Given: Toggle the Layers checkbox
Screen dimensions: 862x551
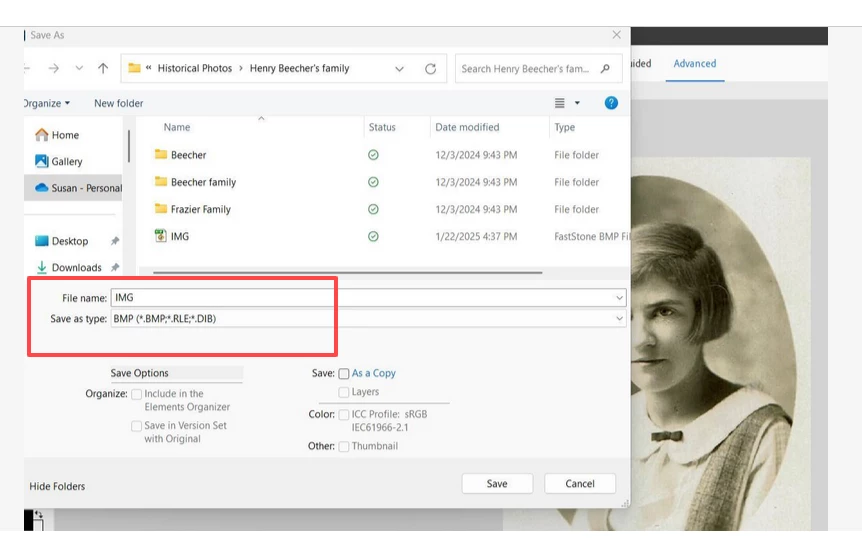Looking at the screenshot, I should click(344, 392).
